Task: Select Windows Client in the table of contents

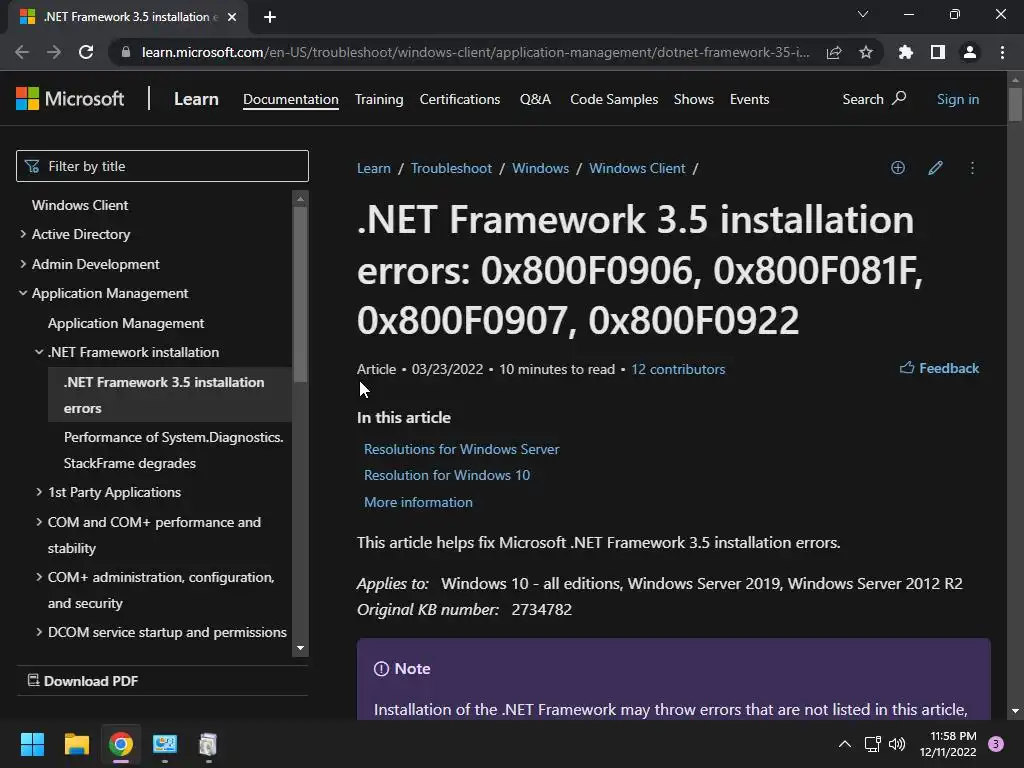Action: pyautogui.click(x=80, y=205)
